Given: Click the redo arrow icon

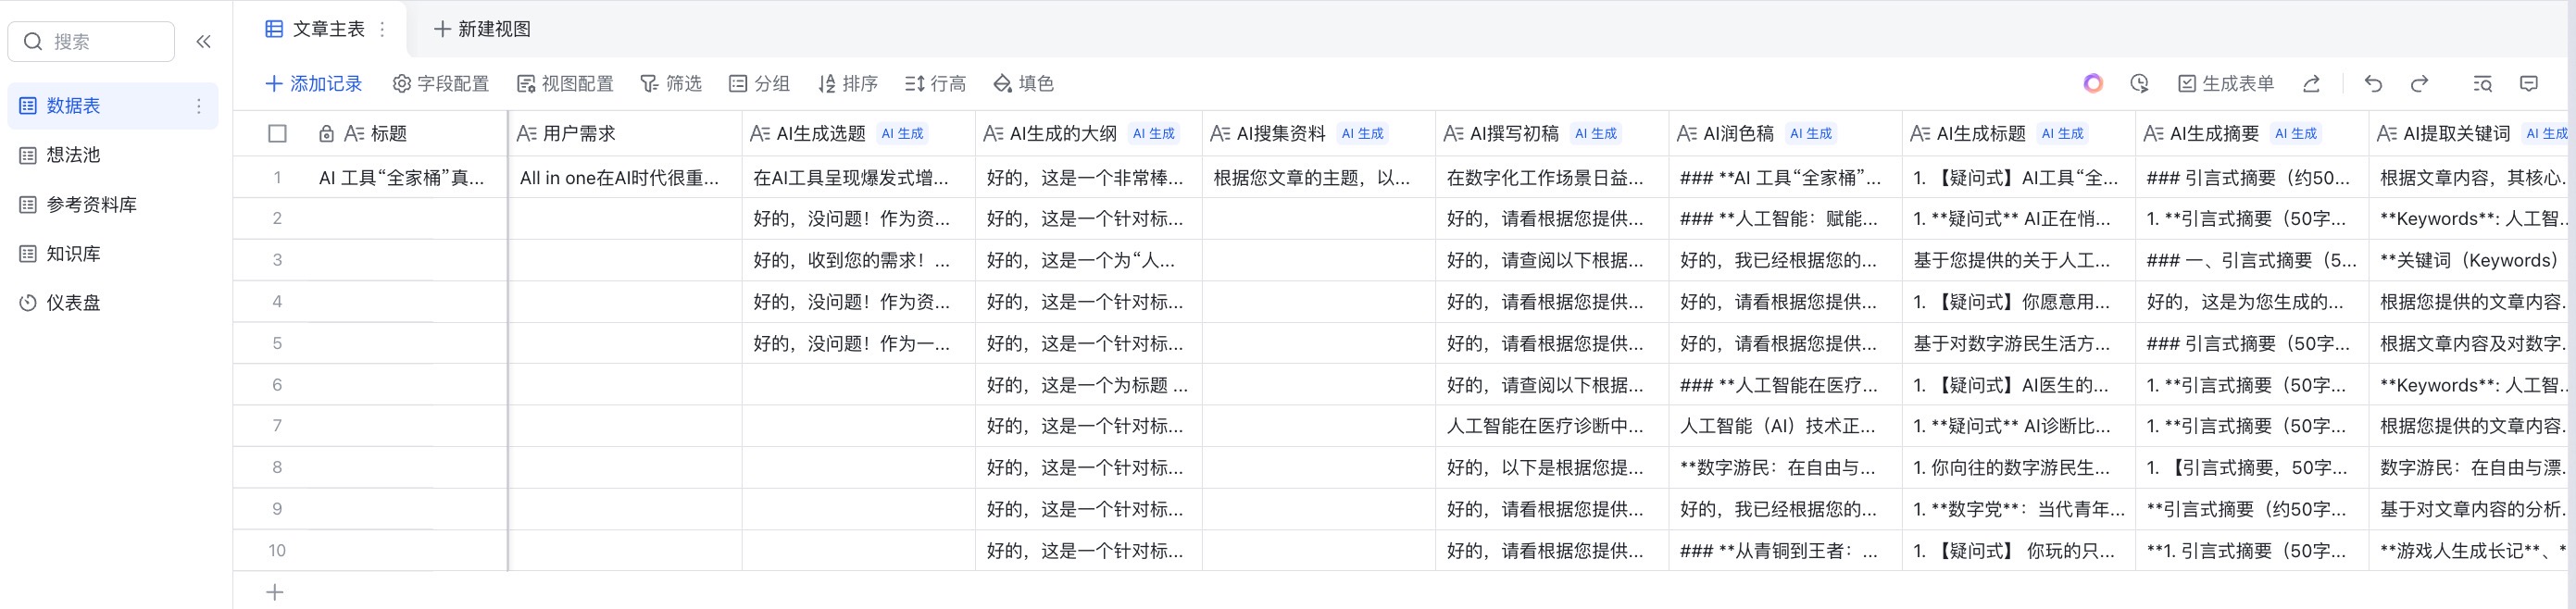Looking at the screenshot, I should tap(2419, 84).
